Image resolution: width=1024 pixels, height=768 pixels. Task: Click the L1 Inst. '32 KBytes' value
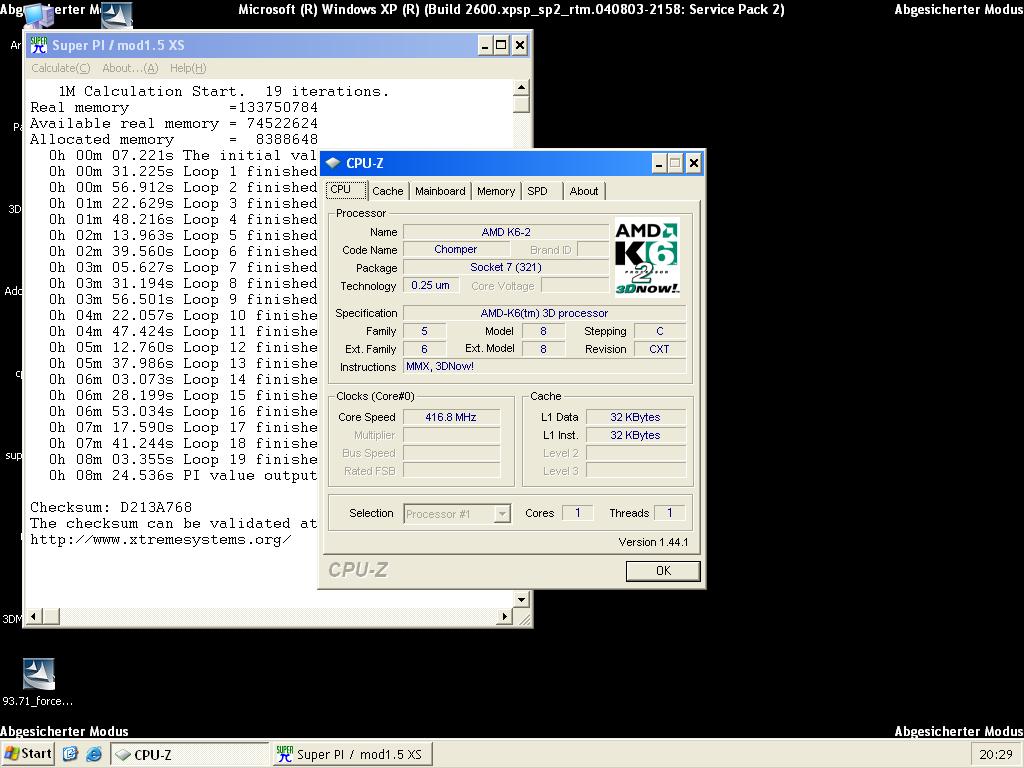coord(635,436)
